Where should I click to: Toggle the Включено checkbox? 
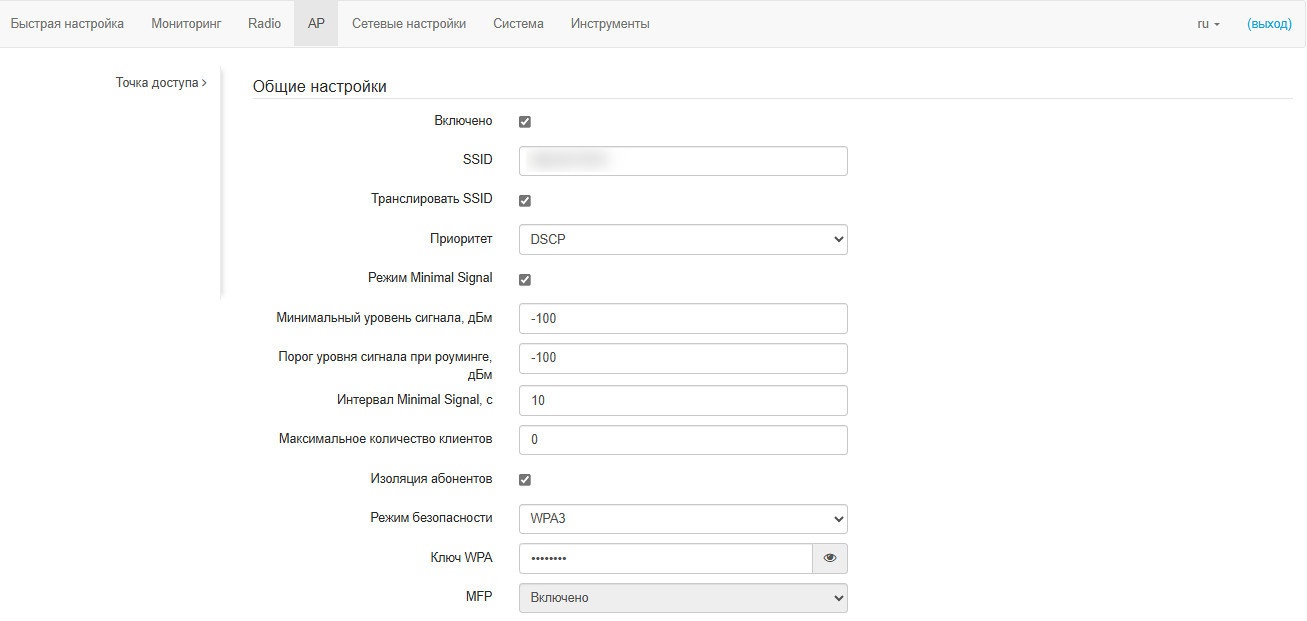(525, 122)
